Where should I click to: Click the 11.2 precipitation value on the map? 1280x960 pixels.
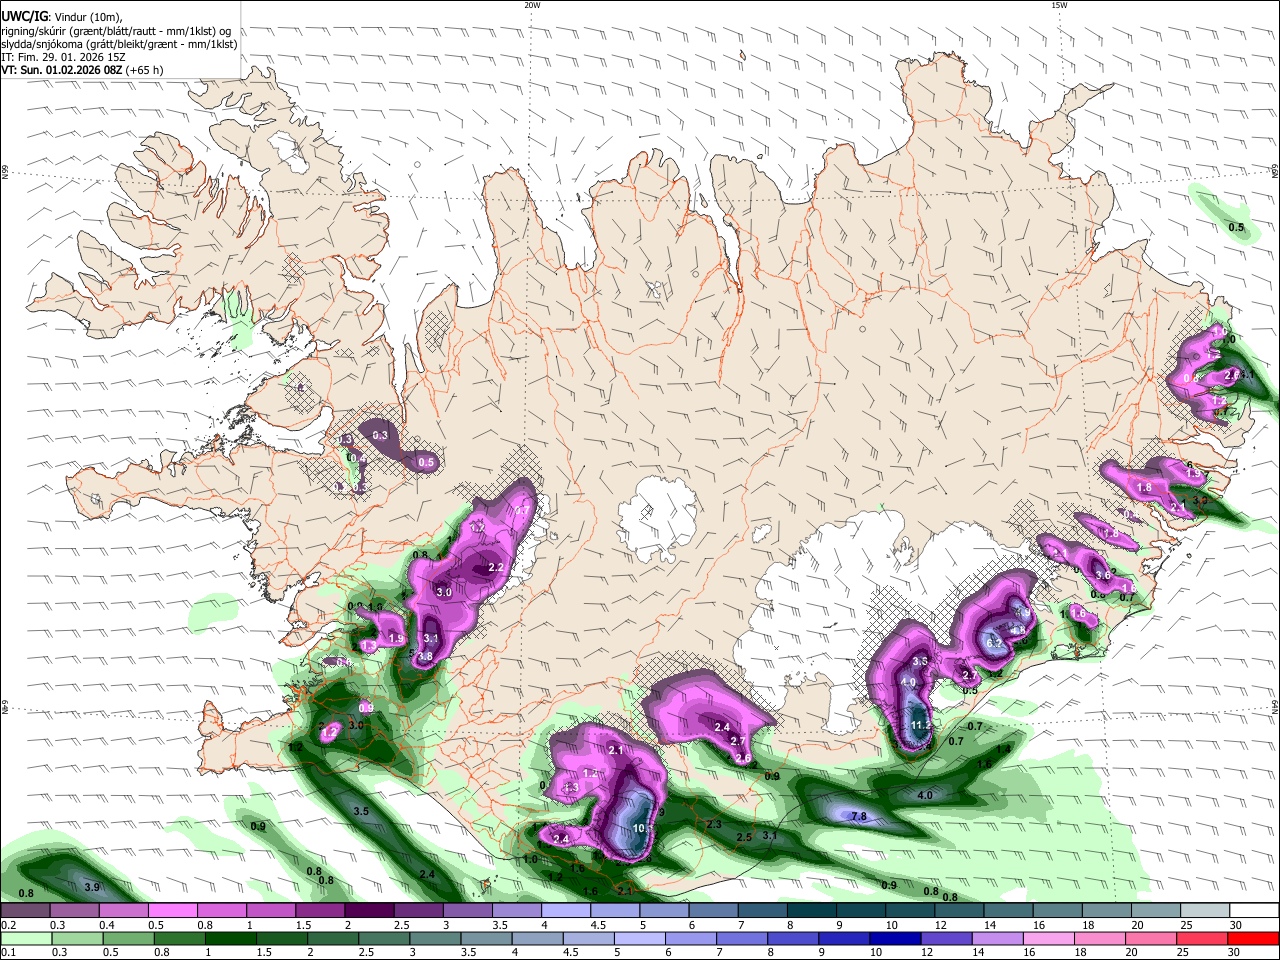(921, 725)
